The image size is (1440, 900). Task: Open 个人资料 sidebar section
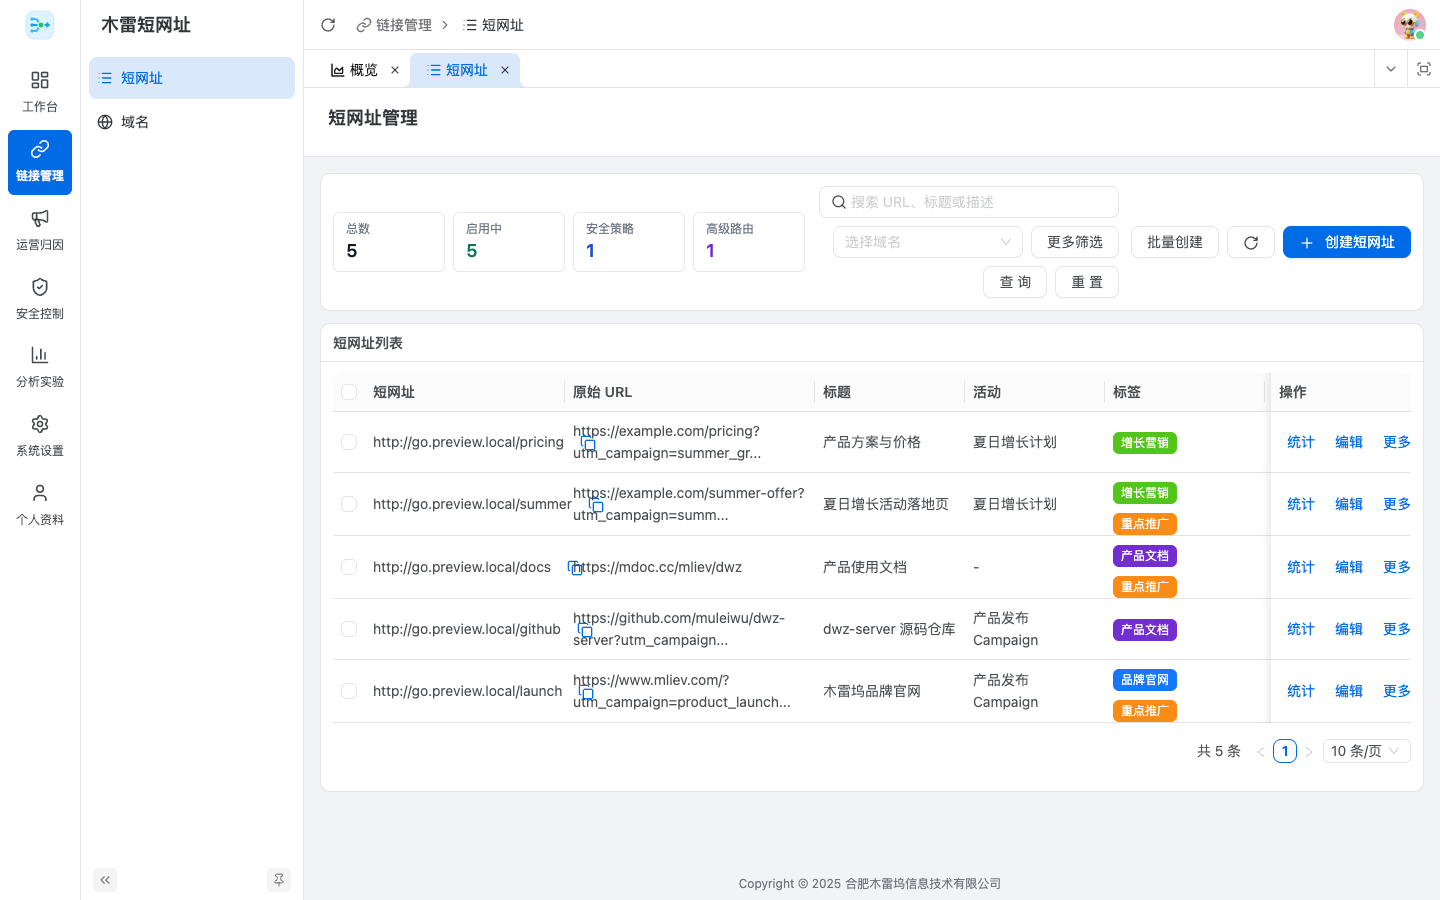tap(40, 505)
